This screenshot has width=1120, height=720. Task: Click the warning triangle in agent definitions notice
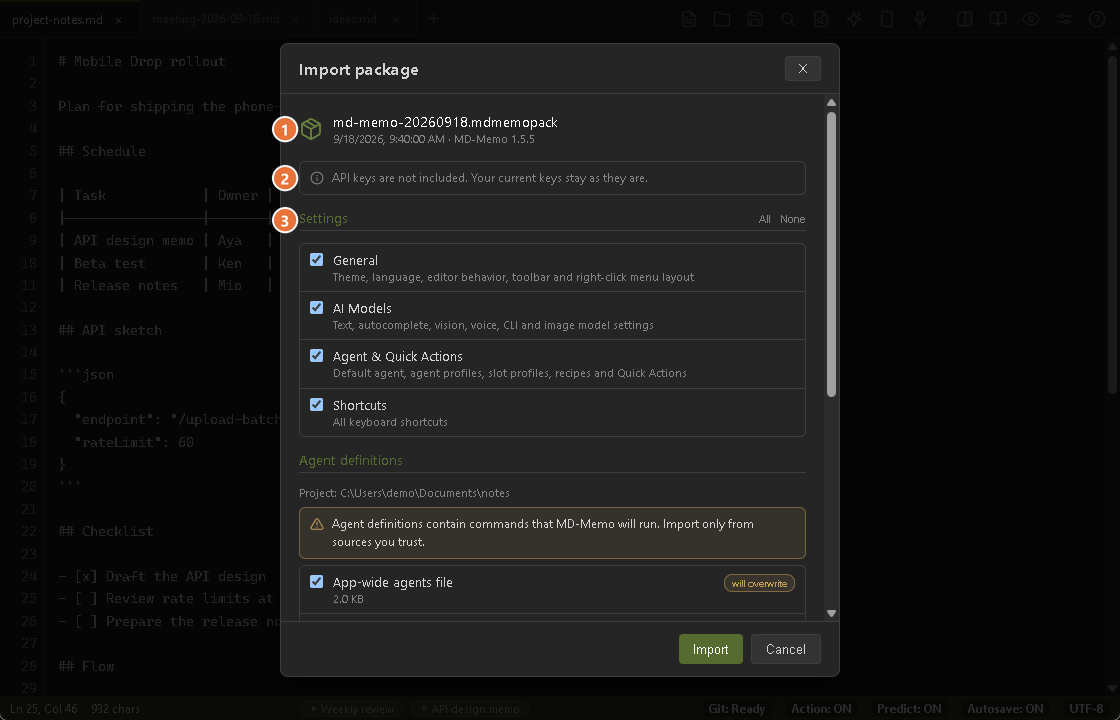[x=317, y=524]
